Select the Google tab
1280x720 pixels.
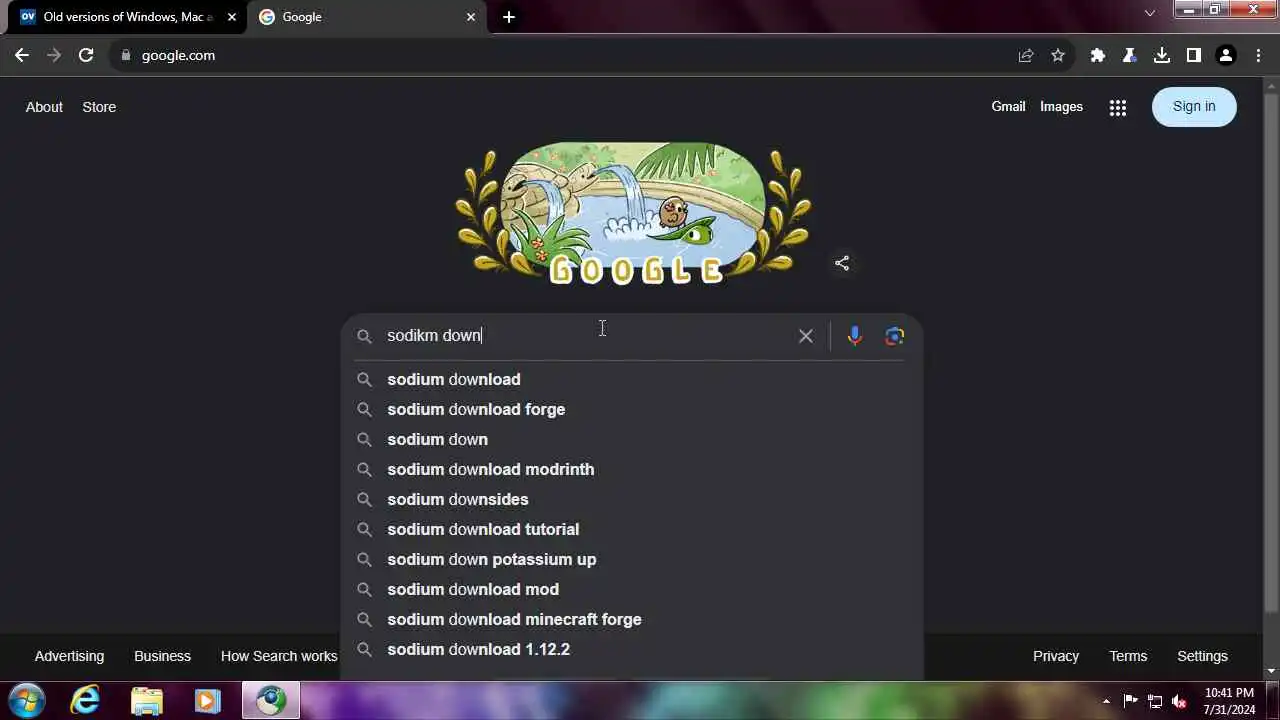[368, 17]
